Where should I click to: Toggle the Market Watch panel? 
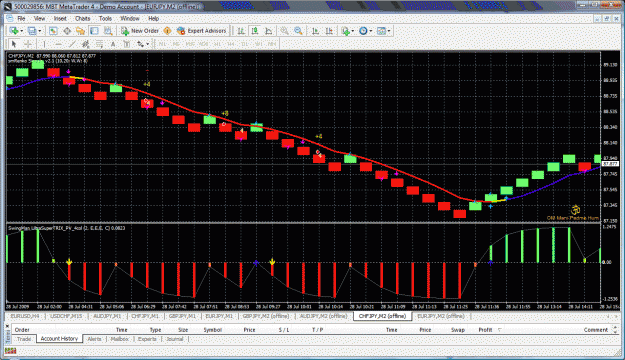[x=53, y=31]
